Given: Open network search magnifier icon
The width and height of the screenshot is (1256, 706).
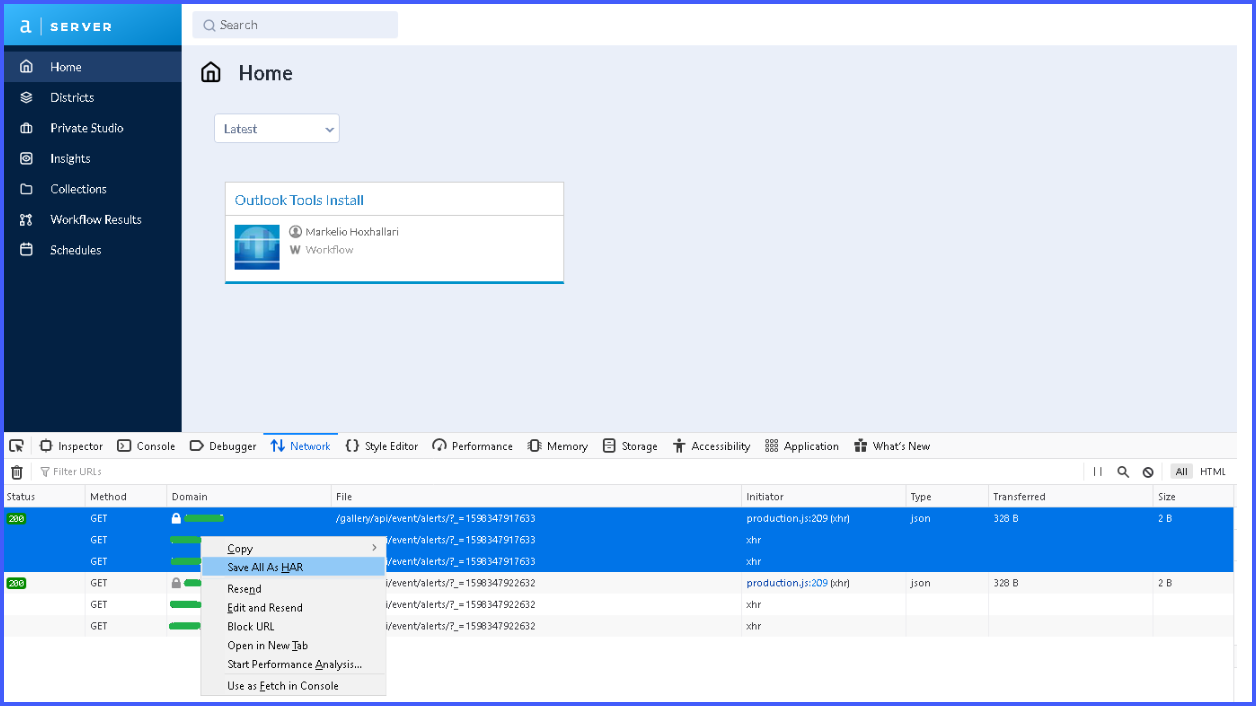Looking at the screenshot, I should pyautogui.click(x=1123, y=472).
